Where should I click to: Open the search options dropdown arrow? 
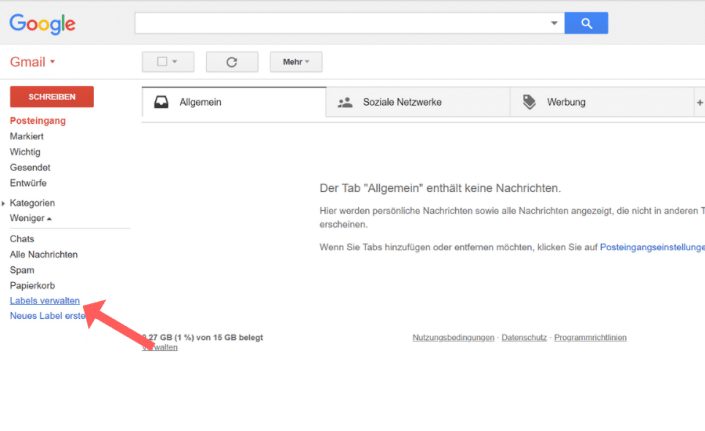554,23
